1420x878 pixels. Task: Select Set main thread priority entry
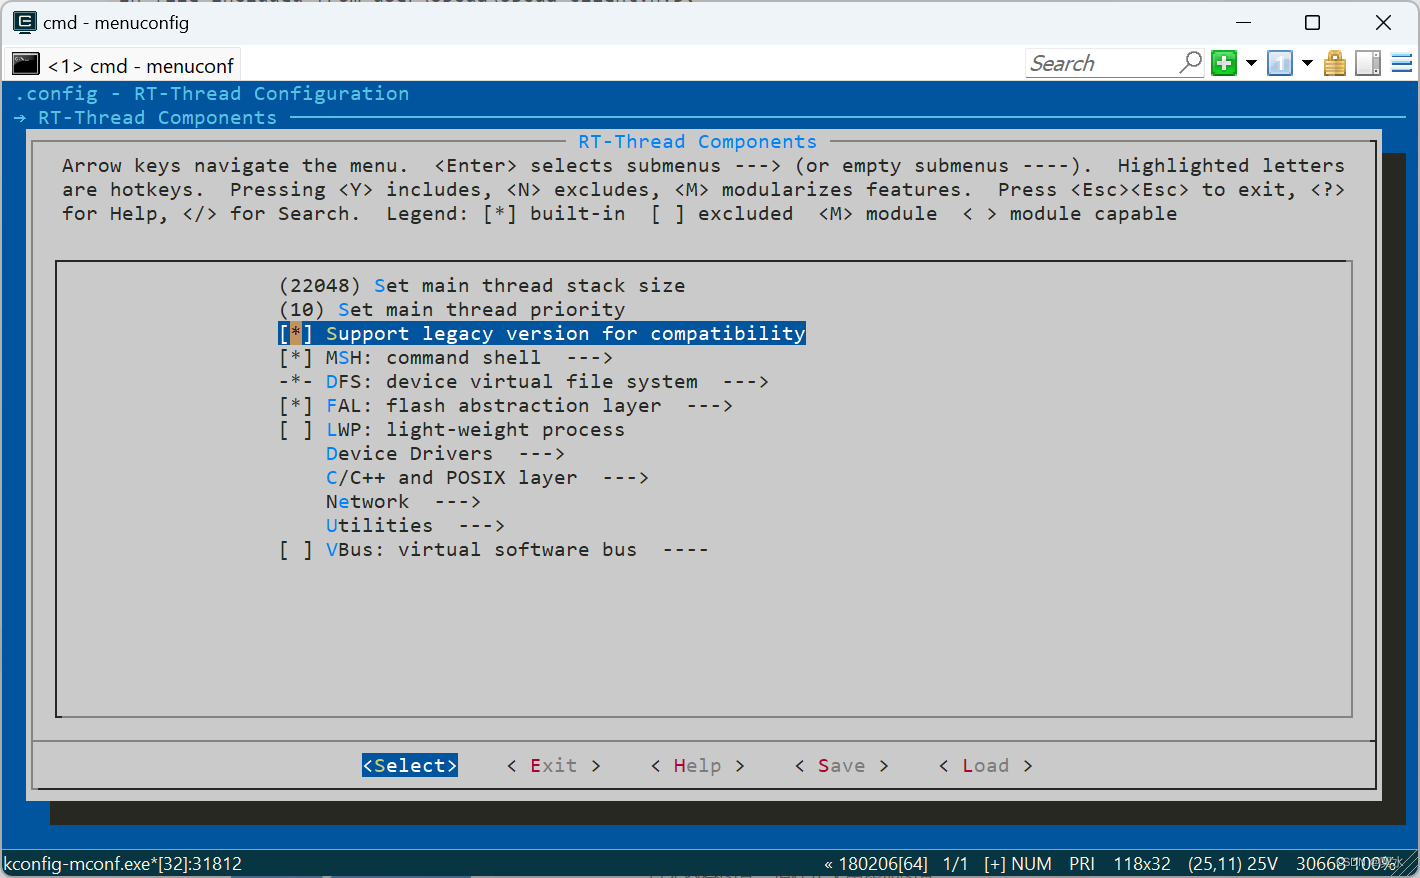pyautogui.click(x=452, y=309)
